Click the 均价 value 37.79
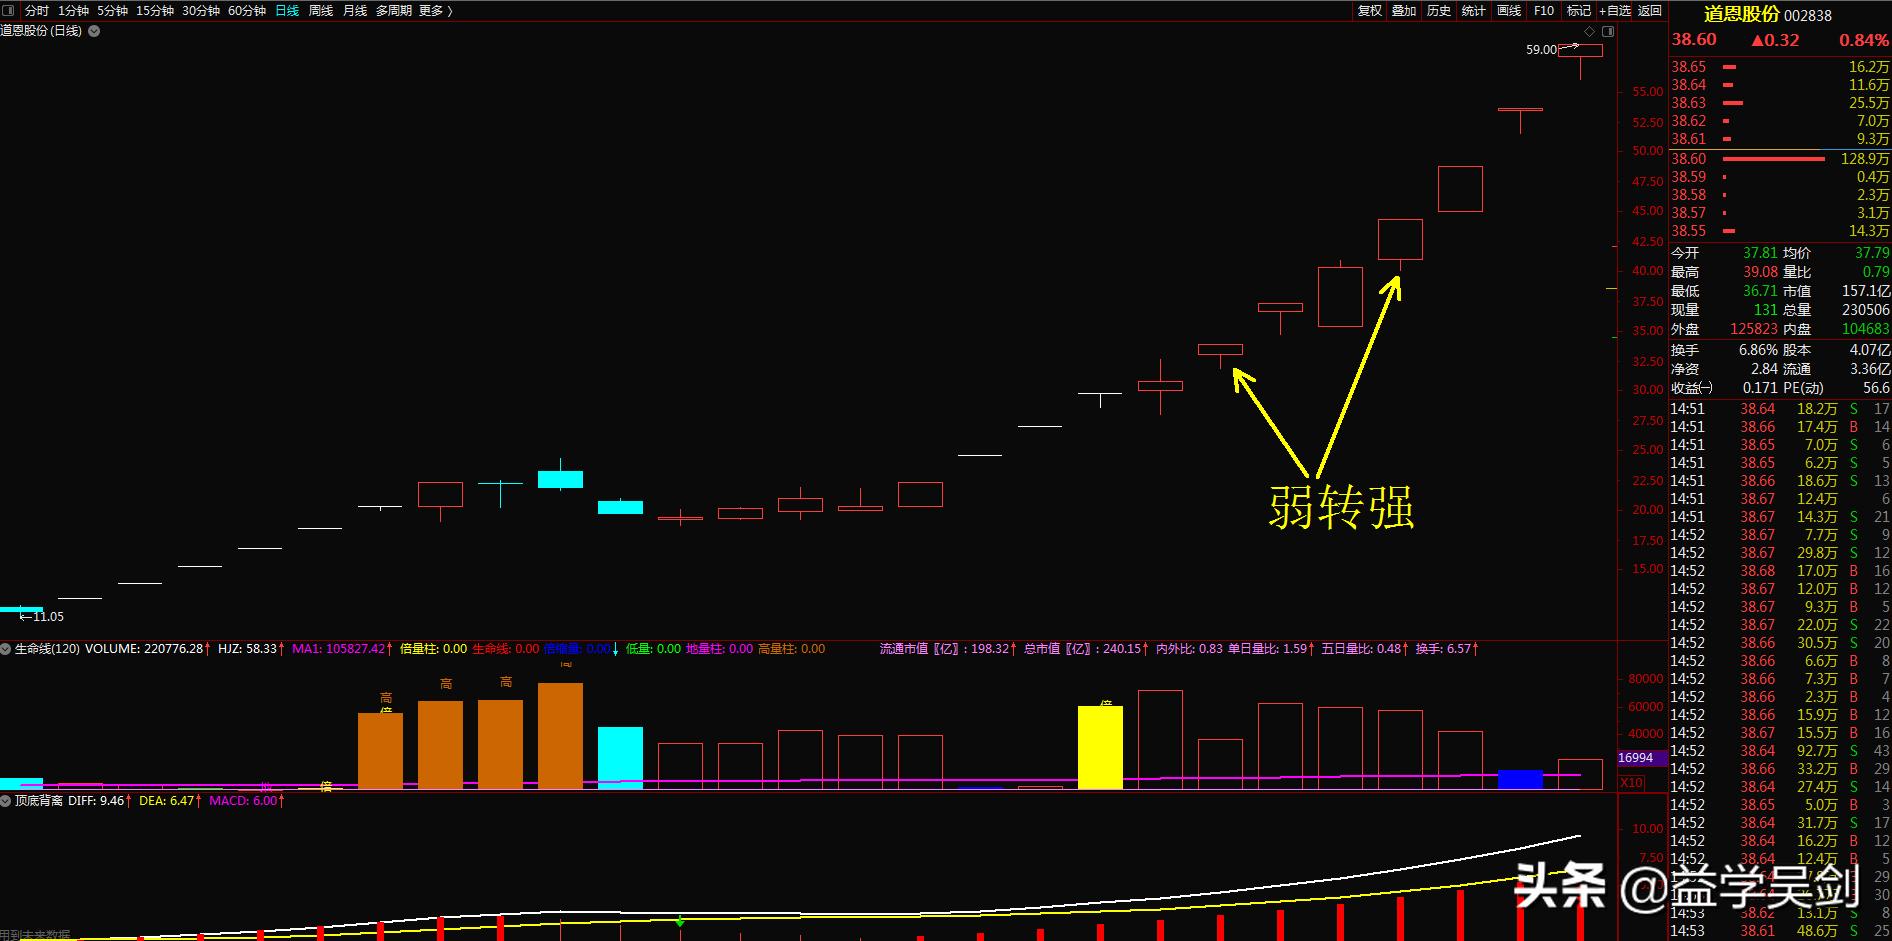The width and height of the screenshot is (1892, 941). click(1872, 253)
